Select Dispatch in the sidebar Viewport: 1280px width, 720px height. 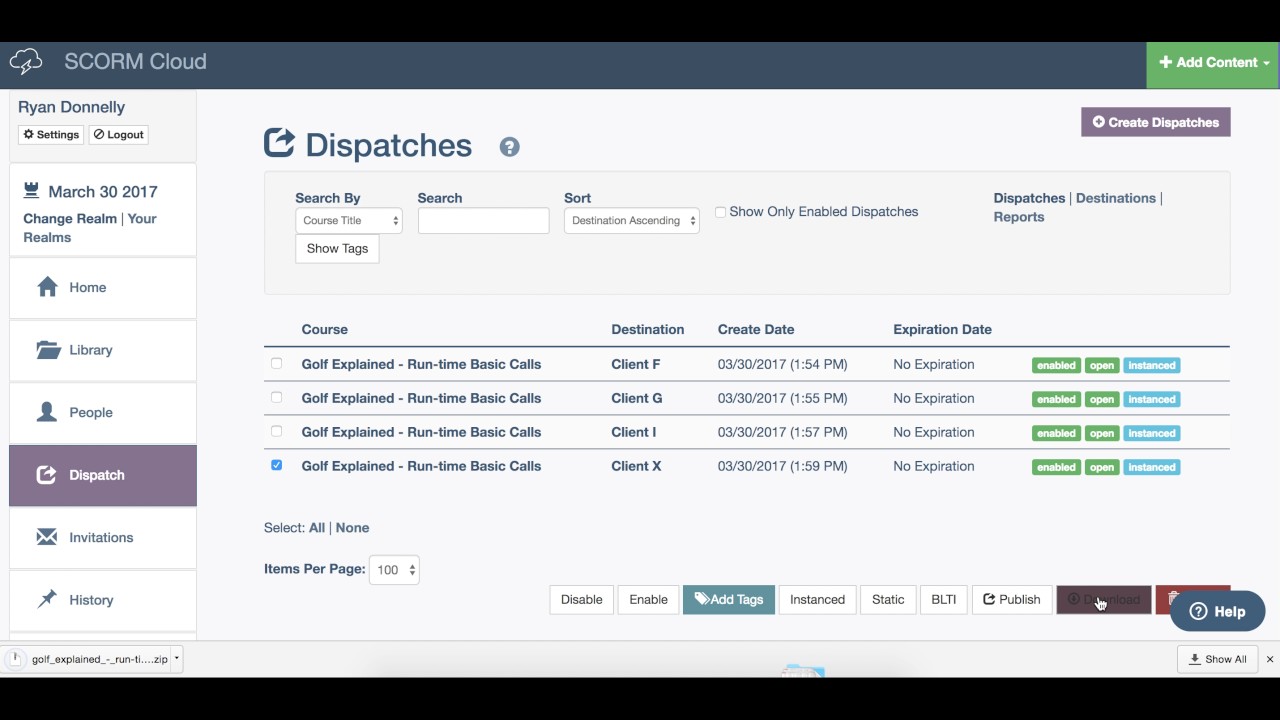coord(103,475)
